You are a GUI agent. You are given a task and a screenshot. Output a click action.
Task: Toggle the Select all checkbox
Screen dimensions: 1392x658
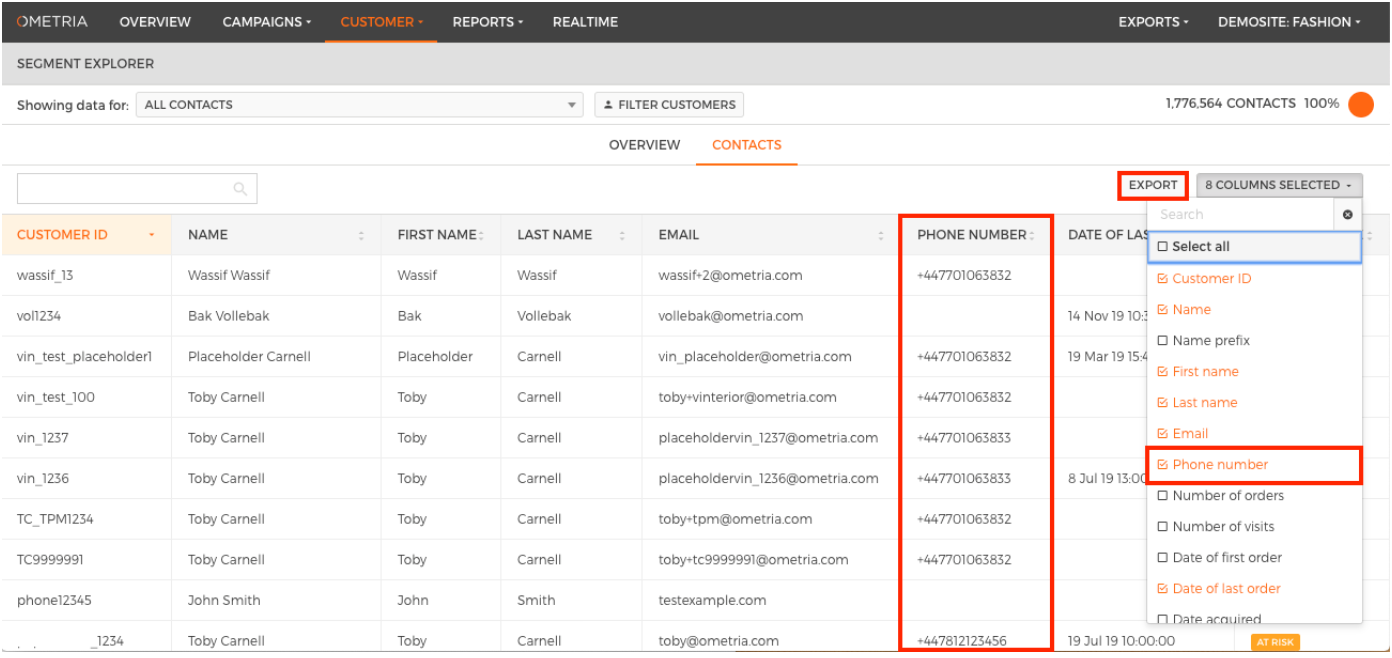pyautogui.click(x=1163, y=246)
